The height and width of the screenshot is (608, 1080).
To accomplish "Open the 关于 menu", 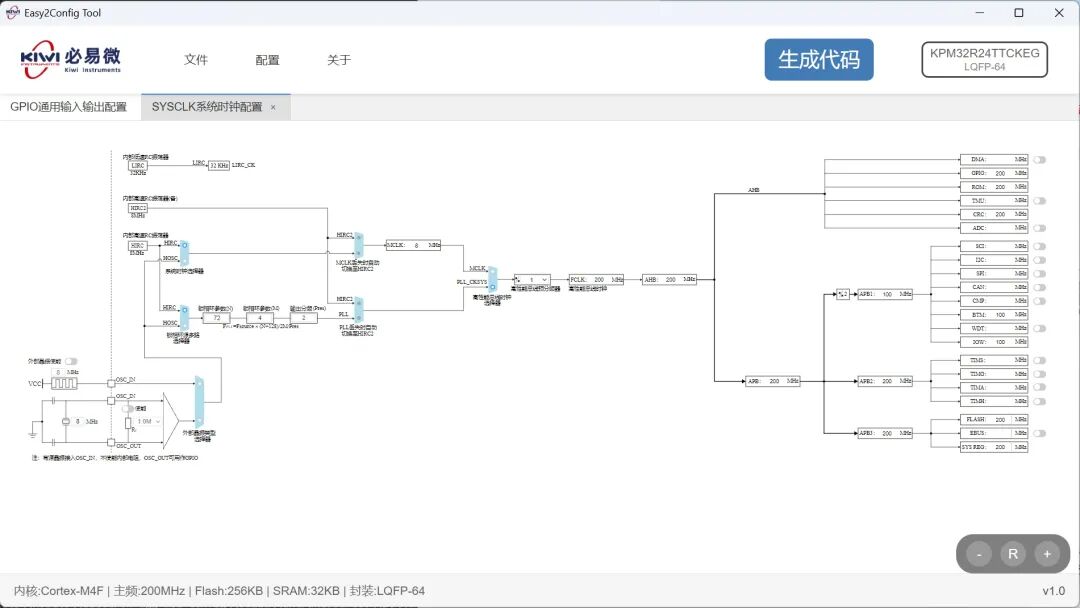I will pyautogui.click(x=339, y=60).
